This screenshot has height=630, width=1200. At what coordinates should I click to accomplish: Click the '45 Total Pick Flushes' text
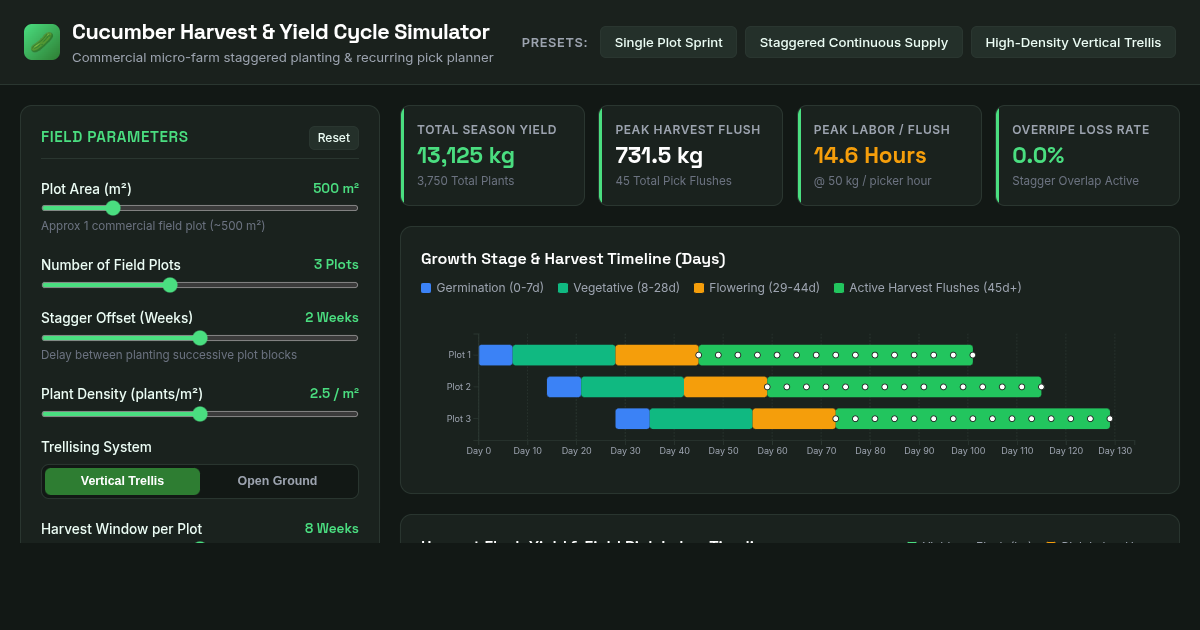[x=673, y=181]
